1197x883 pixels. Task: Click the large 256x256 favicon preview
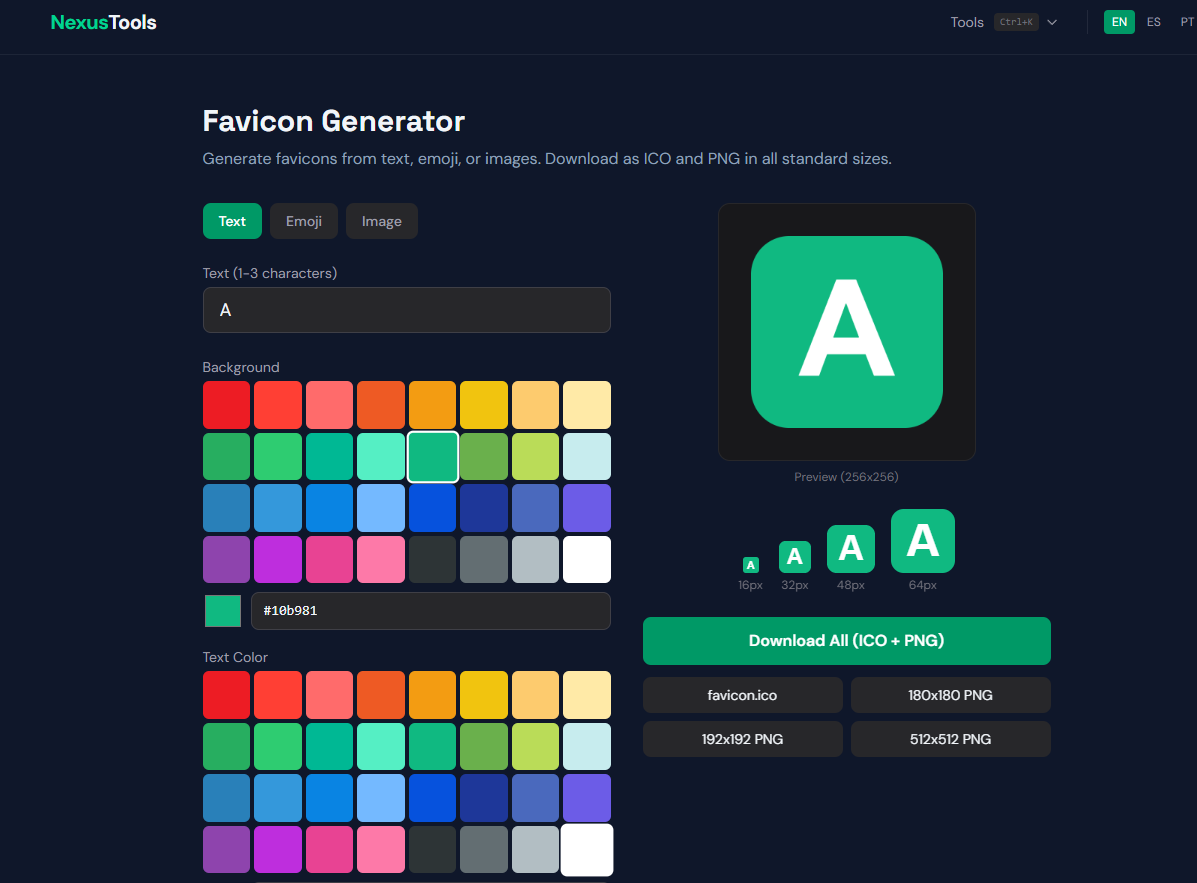pos(847,332)
